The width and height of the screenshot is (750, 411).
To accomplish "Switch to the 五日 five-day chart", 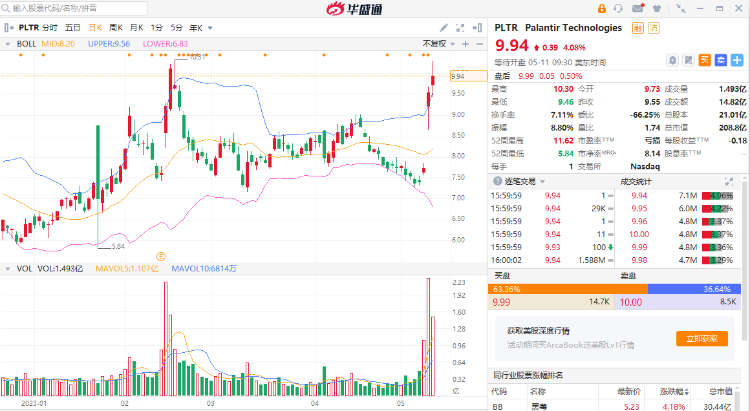I will 73,28.
